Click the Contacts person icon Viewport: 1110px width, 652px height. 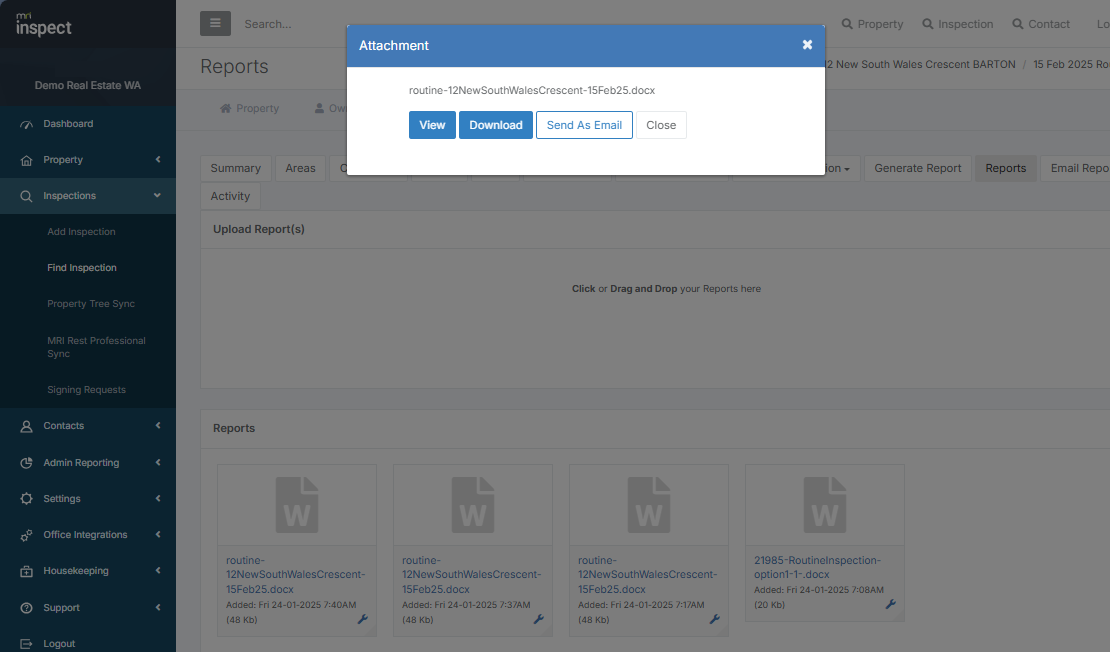pos(26,426)
